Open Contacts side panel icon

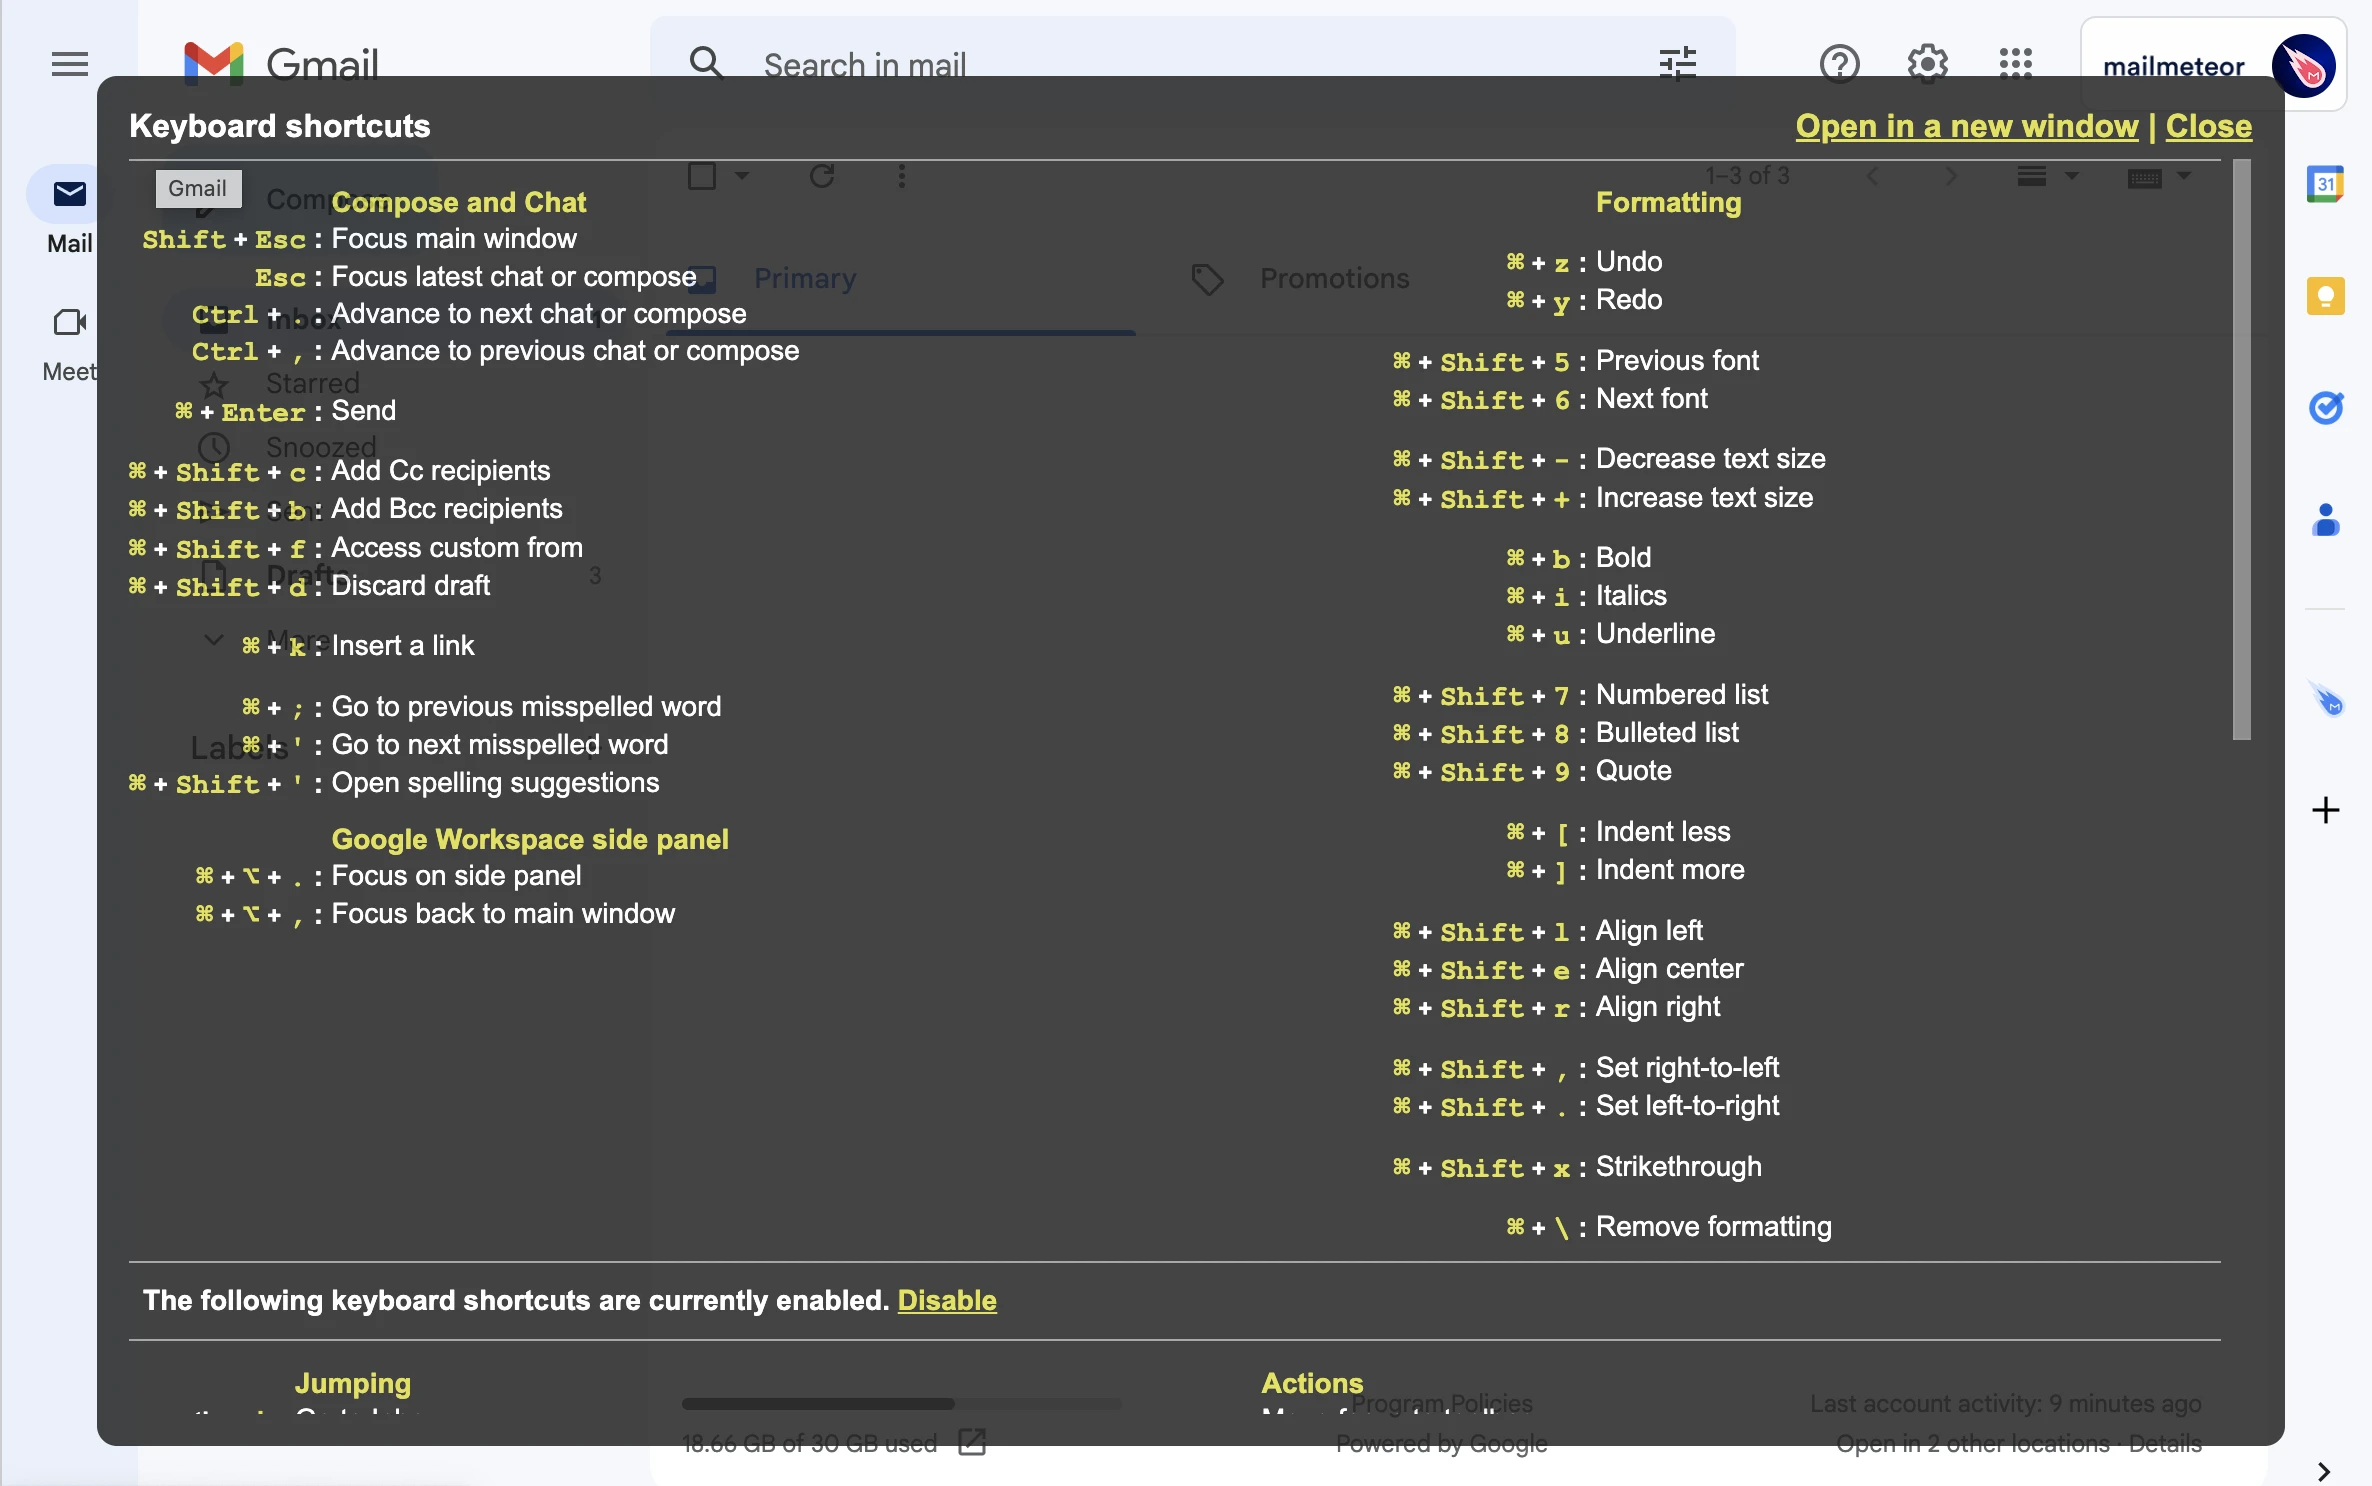coord(2325,520)
